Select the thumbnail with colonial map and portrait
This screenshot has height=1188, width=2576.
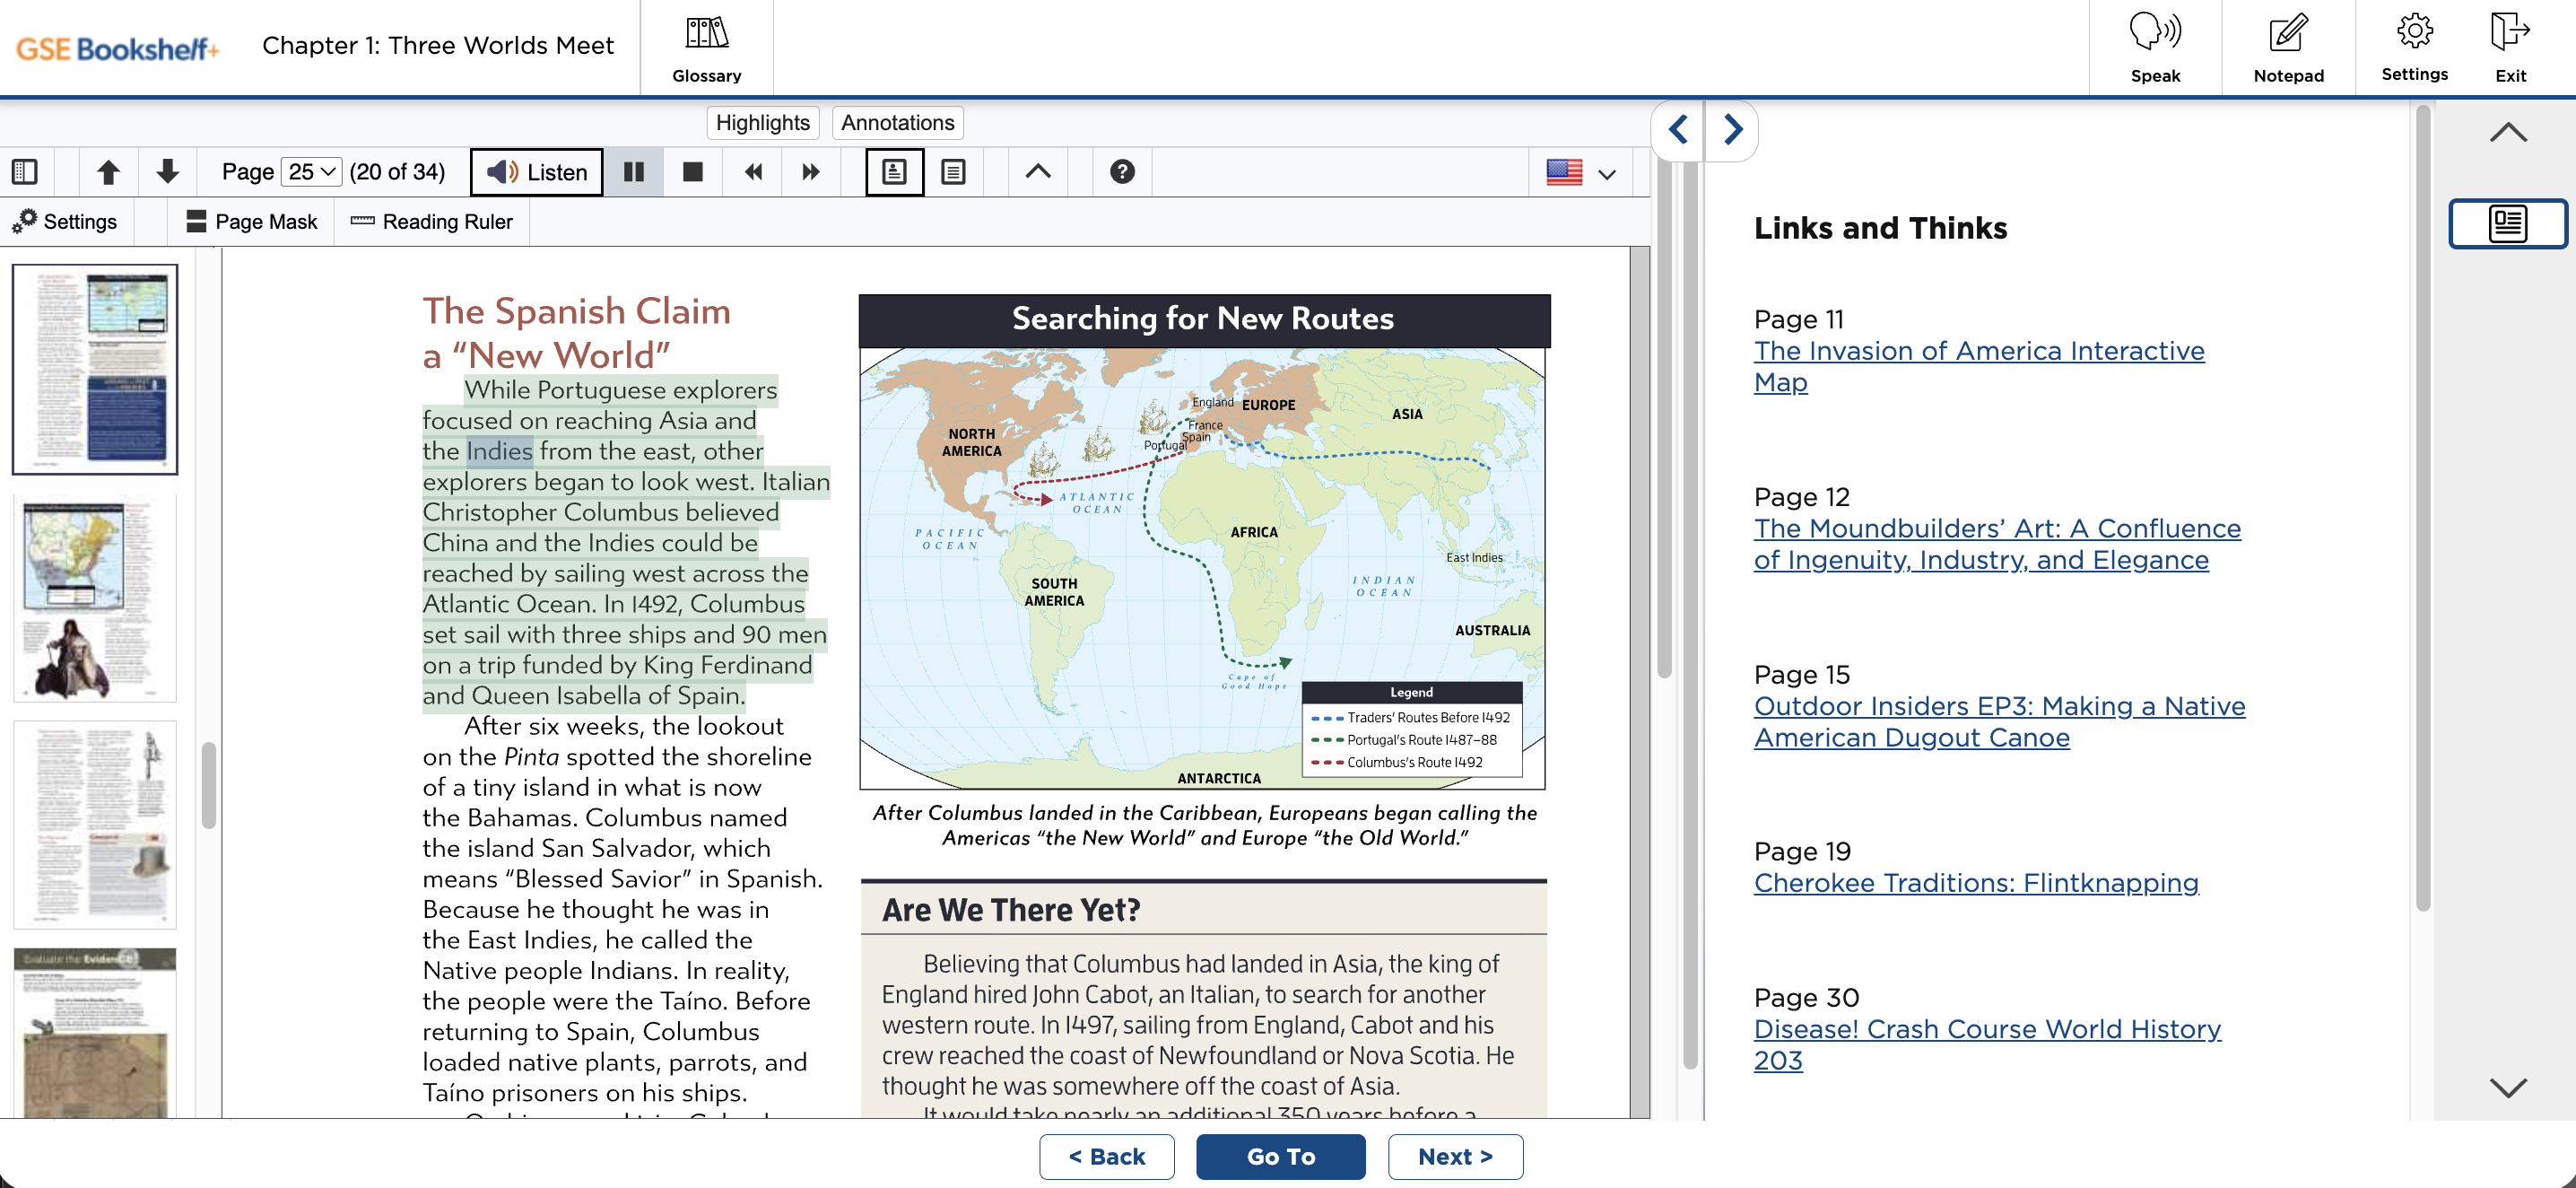(x=95, y=598)
